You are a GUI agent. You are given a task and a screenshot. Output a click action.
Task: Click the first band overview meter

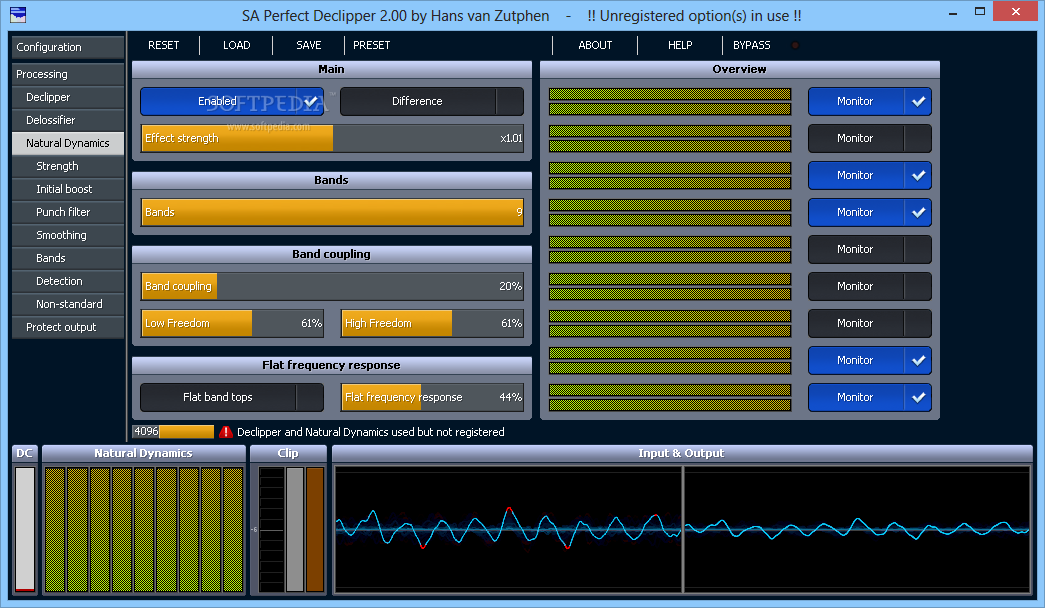tap(670, 101)
